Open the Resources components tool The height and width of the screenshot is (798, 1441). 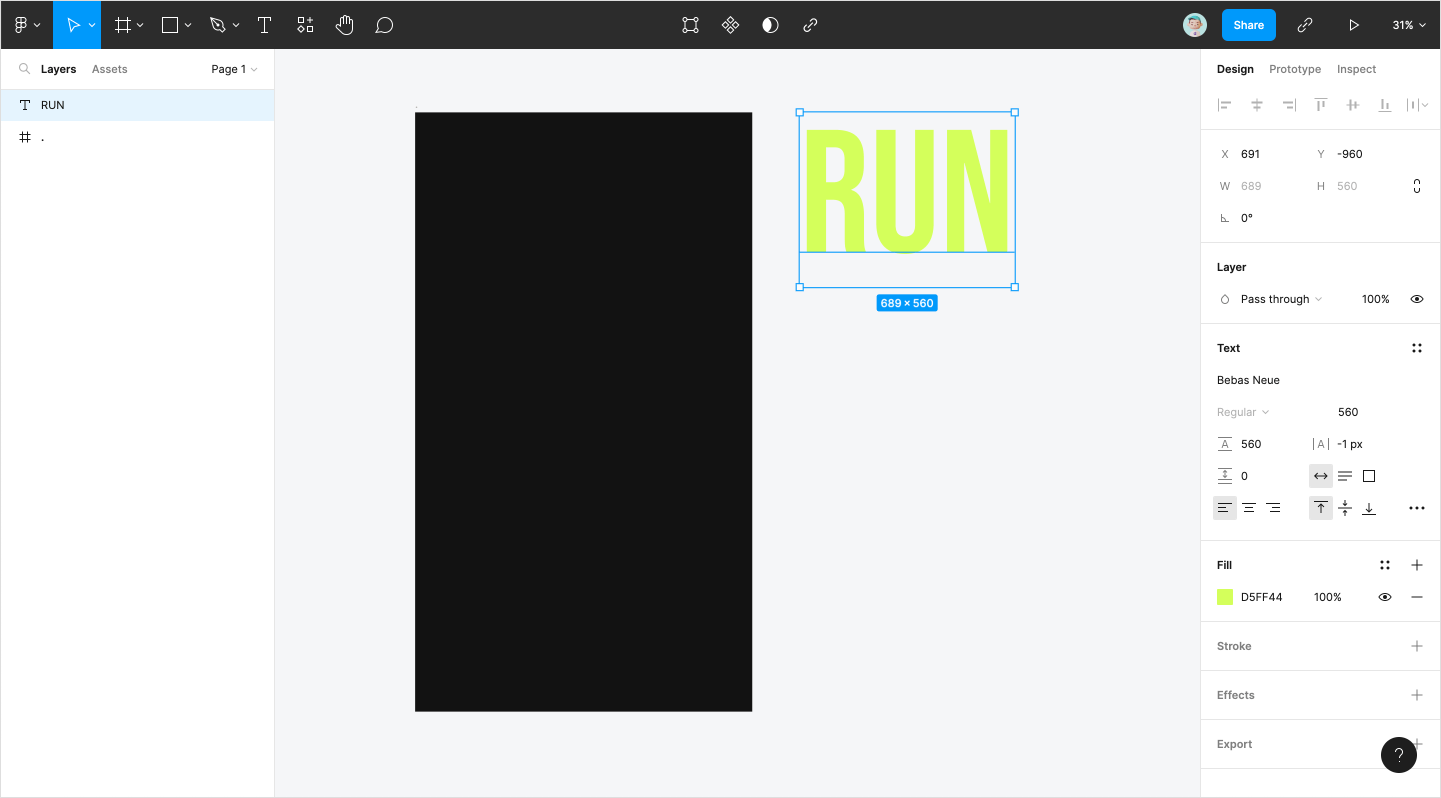pyautogui.click(x=305, y=25)
